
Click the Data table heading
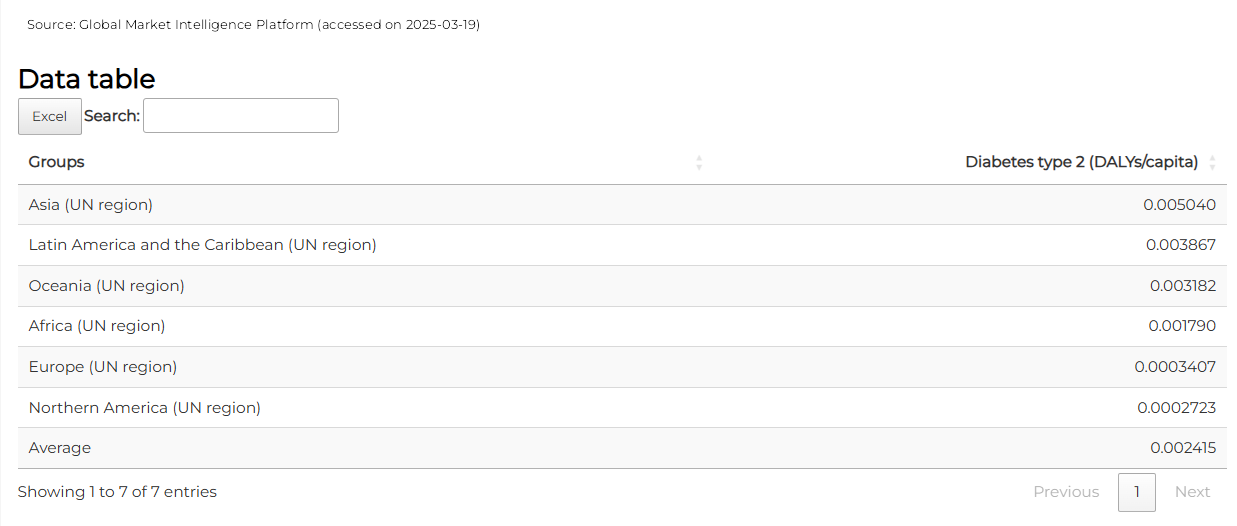[87, 79]
